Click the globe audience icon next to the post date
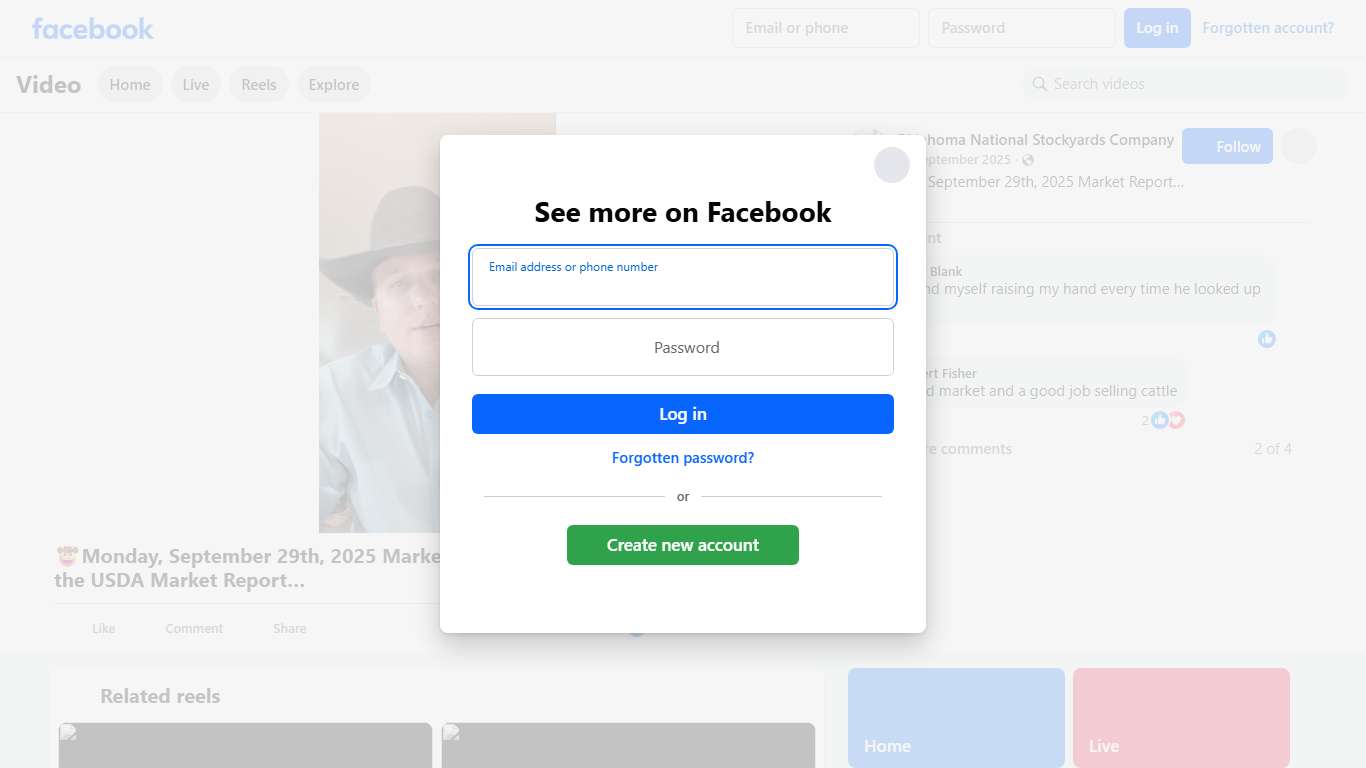1366x768 pixels. (x=1028, y=159)
